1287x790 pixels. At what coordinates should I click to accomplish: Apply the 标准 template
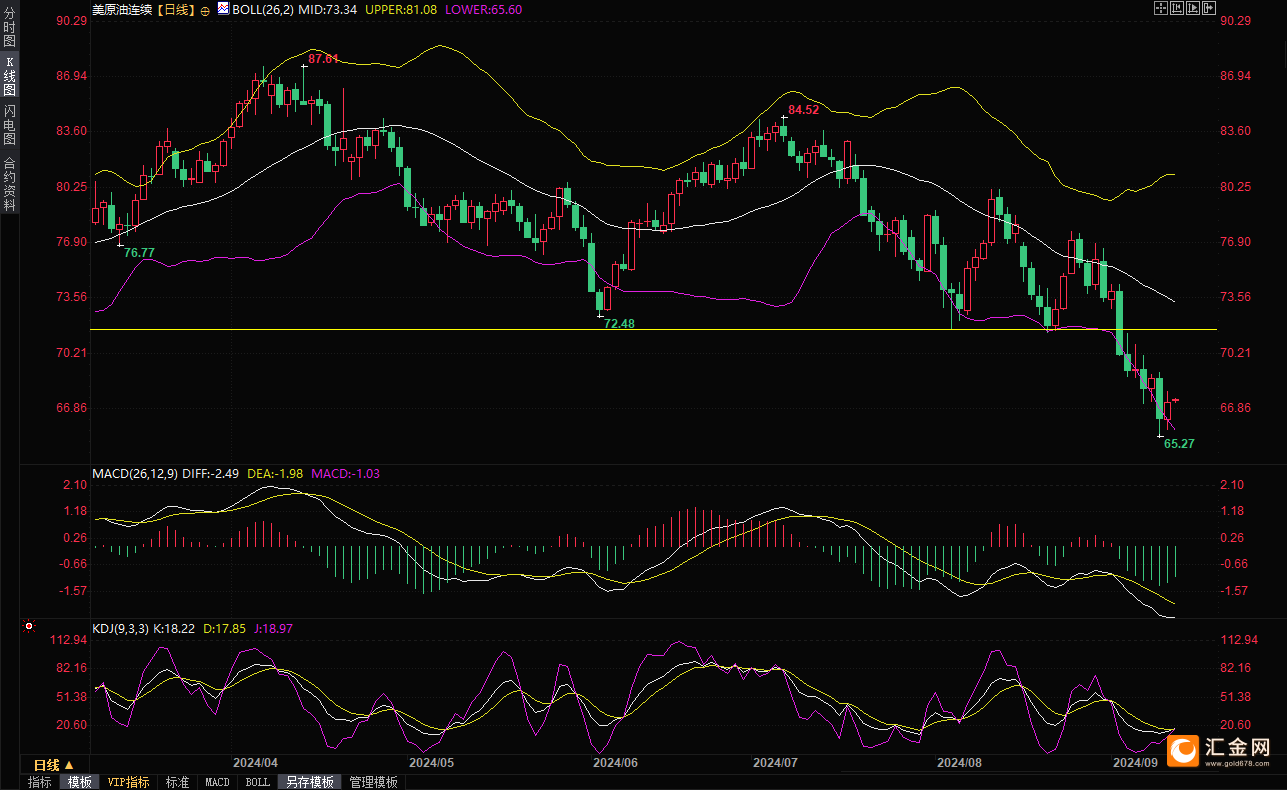tap(177, 782)
